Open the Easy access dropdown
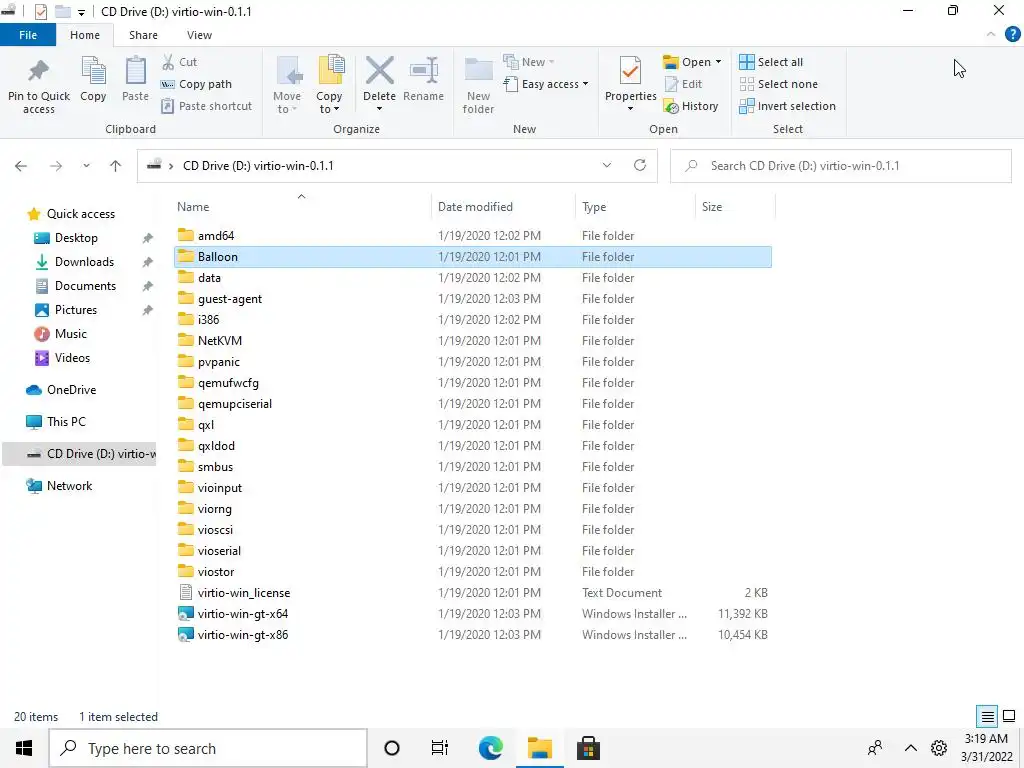The width and height of the screenshot is (1024, 768). [546, 84]
